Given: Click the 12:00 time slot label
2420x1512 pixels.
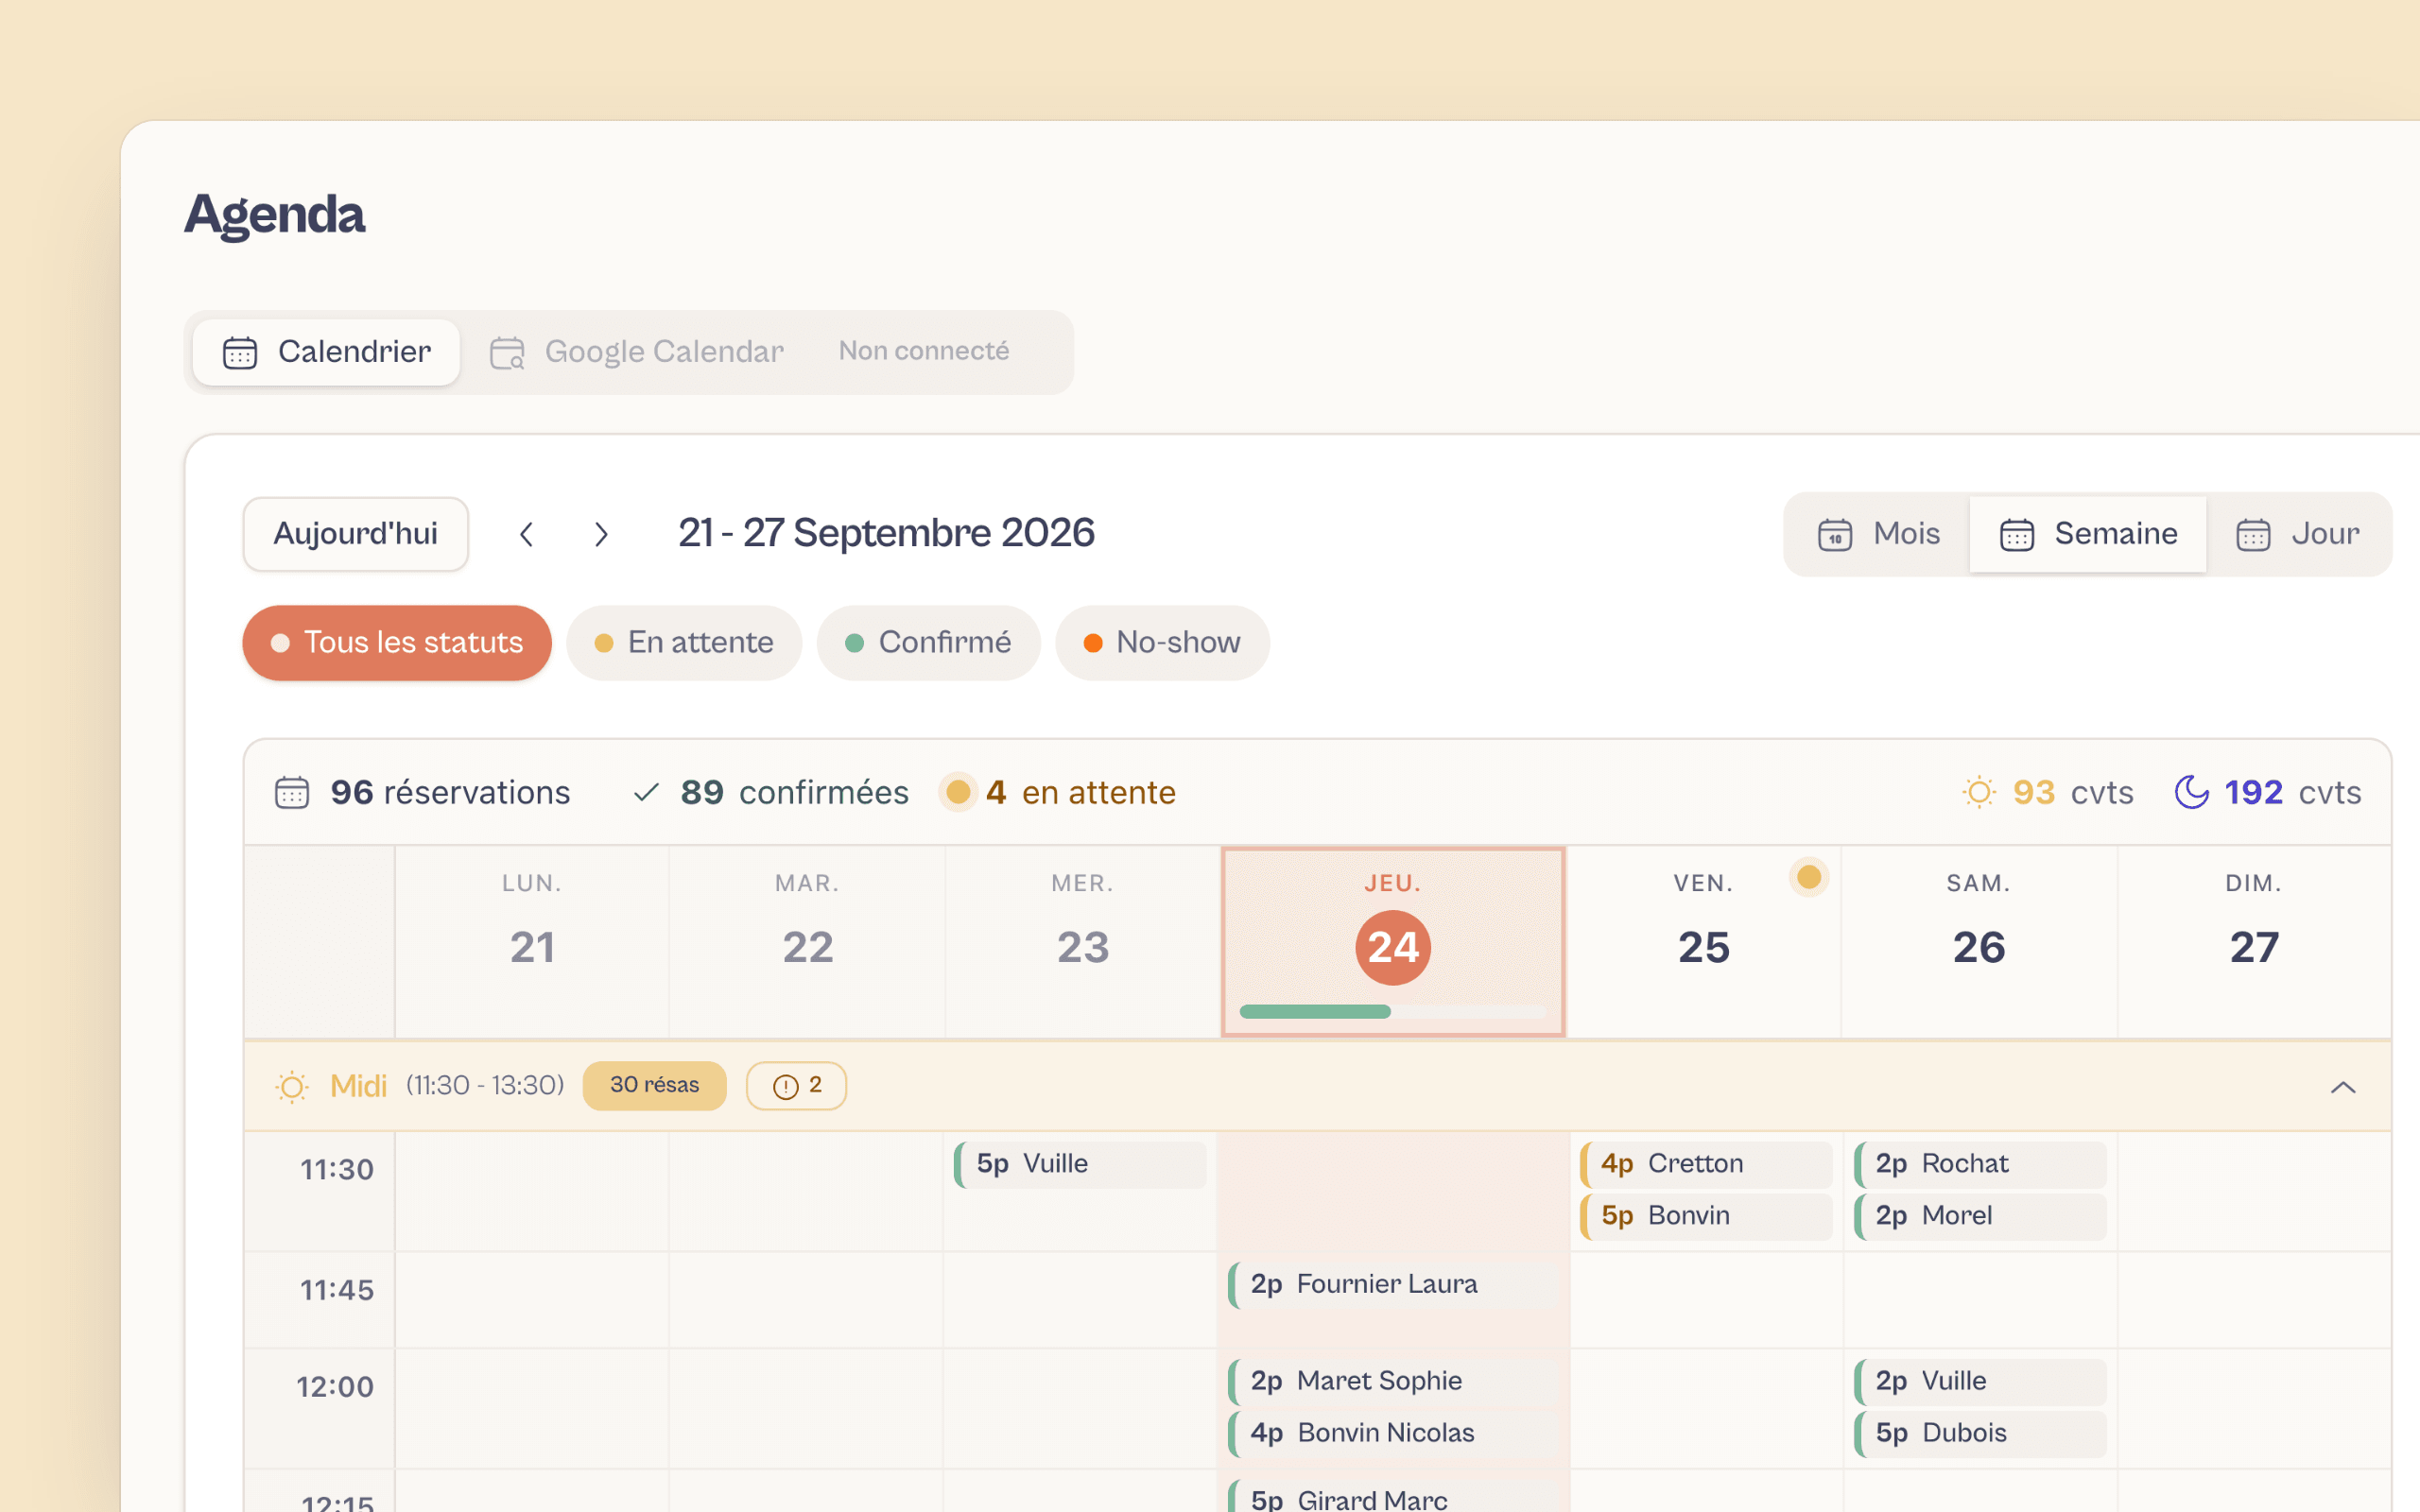Looking at the screenshot, I should pos(335,1388).
